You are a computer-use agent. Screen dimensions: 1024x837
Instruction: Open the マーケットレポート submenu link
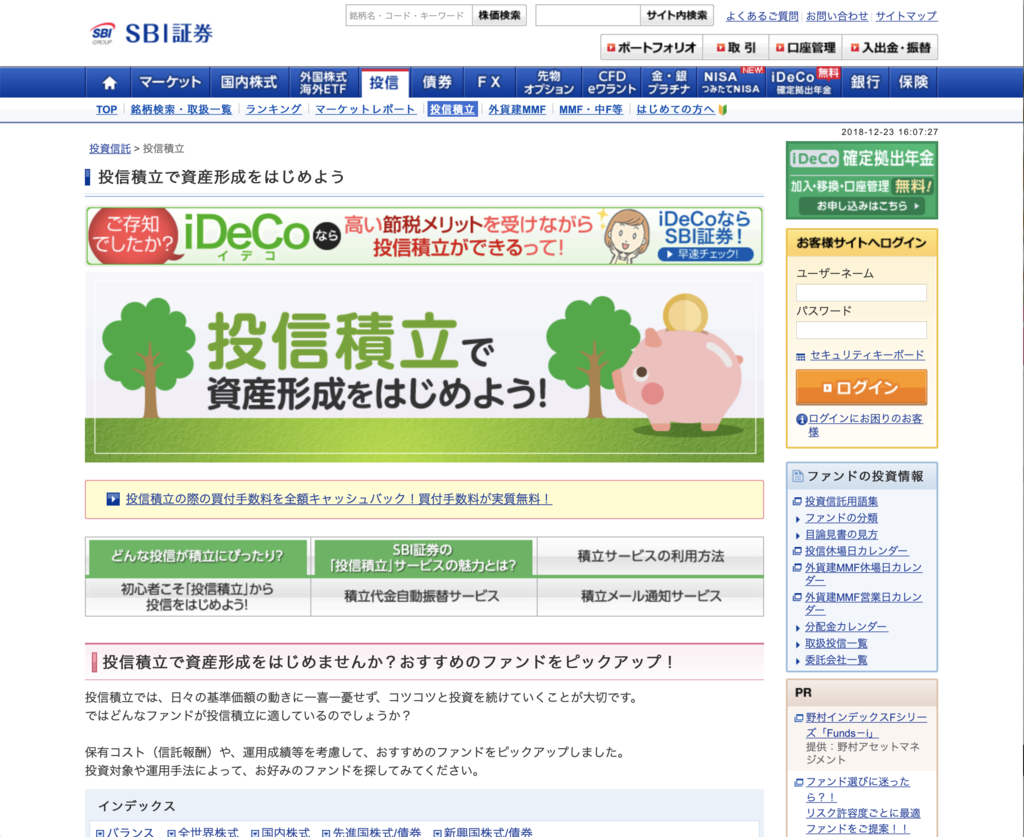point(365,110)
